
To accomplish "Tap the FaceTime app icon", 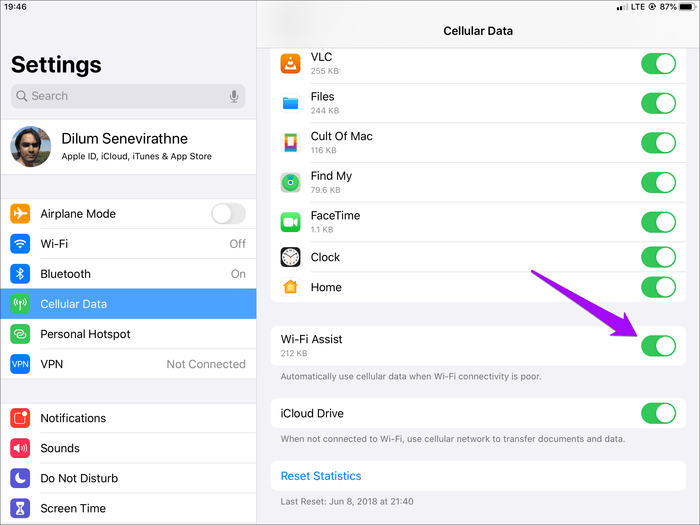I will pyautogui.click(x=290, y=221).
